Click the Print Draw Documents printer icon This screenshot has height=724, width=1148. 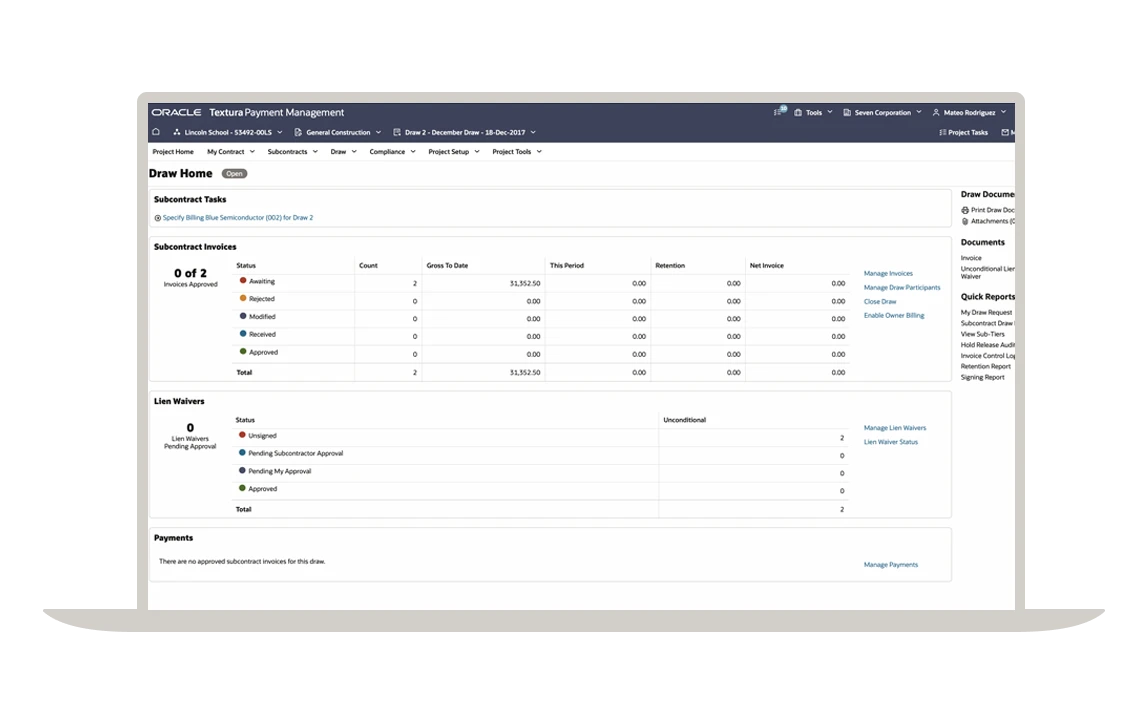pos(965,210)
